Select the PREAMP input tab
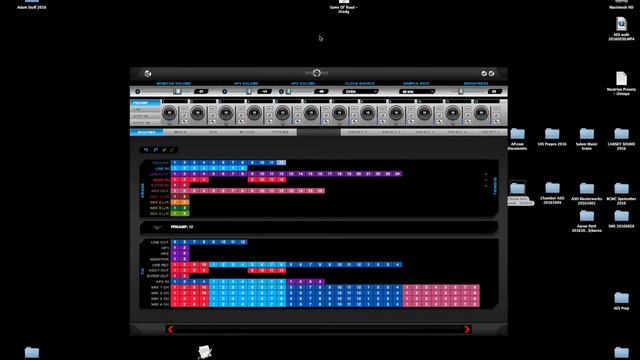The width and height of the screenshot is (640, 360). (x=145, y=103)
